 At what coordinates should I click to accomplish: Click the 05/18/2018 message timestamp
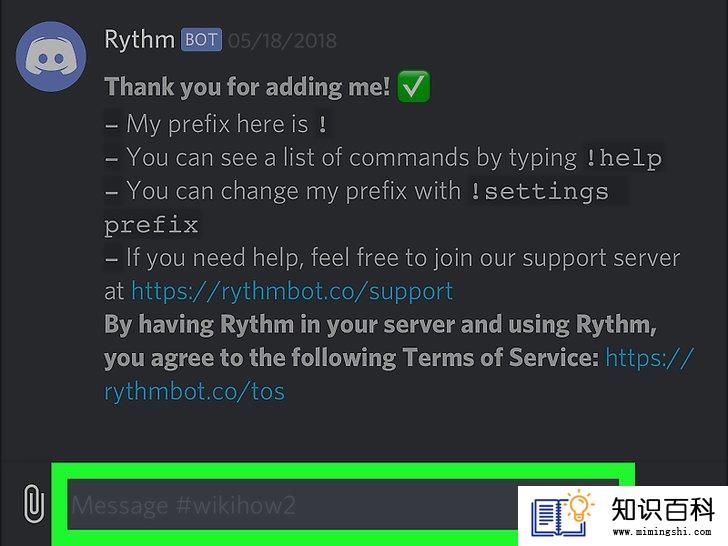[282, 41]
